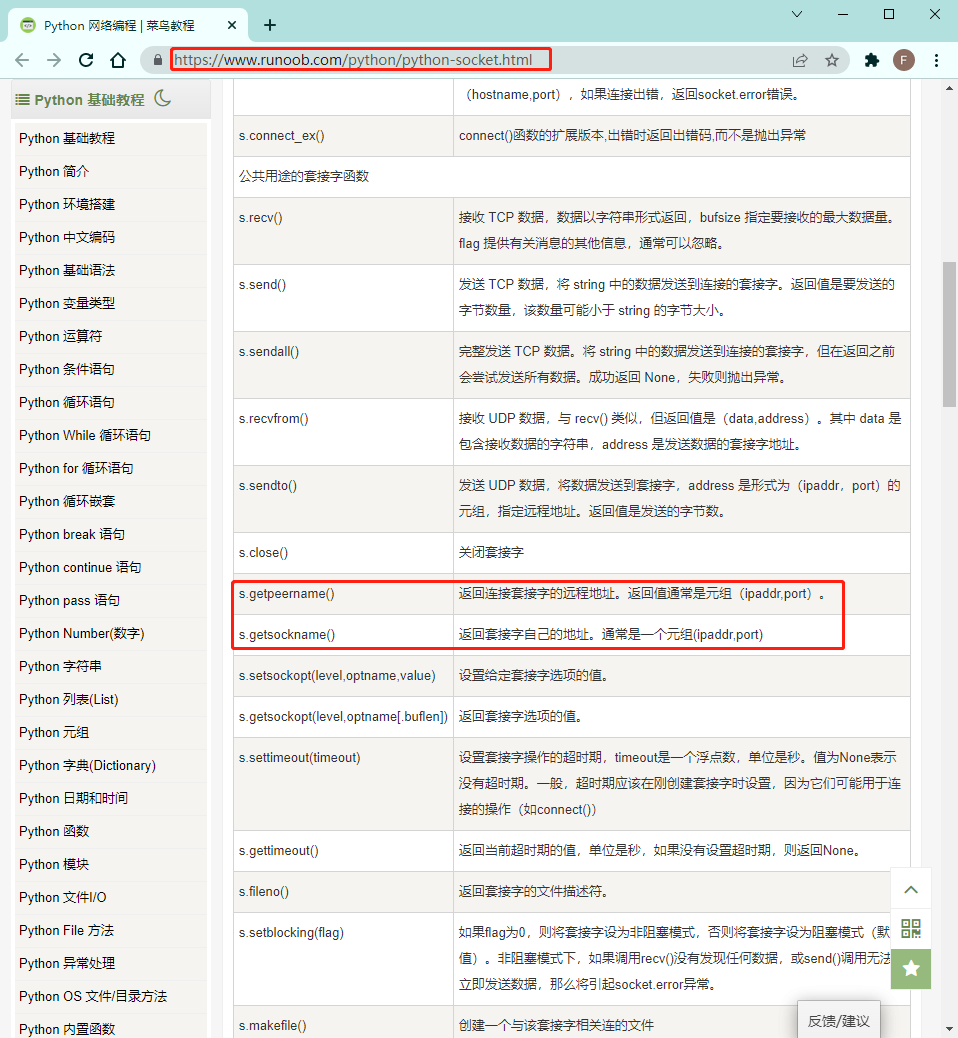This screenshot has width=958, height=1038.
Task: Open Python While 循环语句 lesson
Action: click(85, 436)
